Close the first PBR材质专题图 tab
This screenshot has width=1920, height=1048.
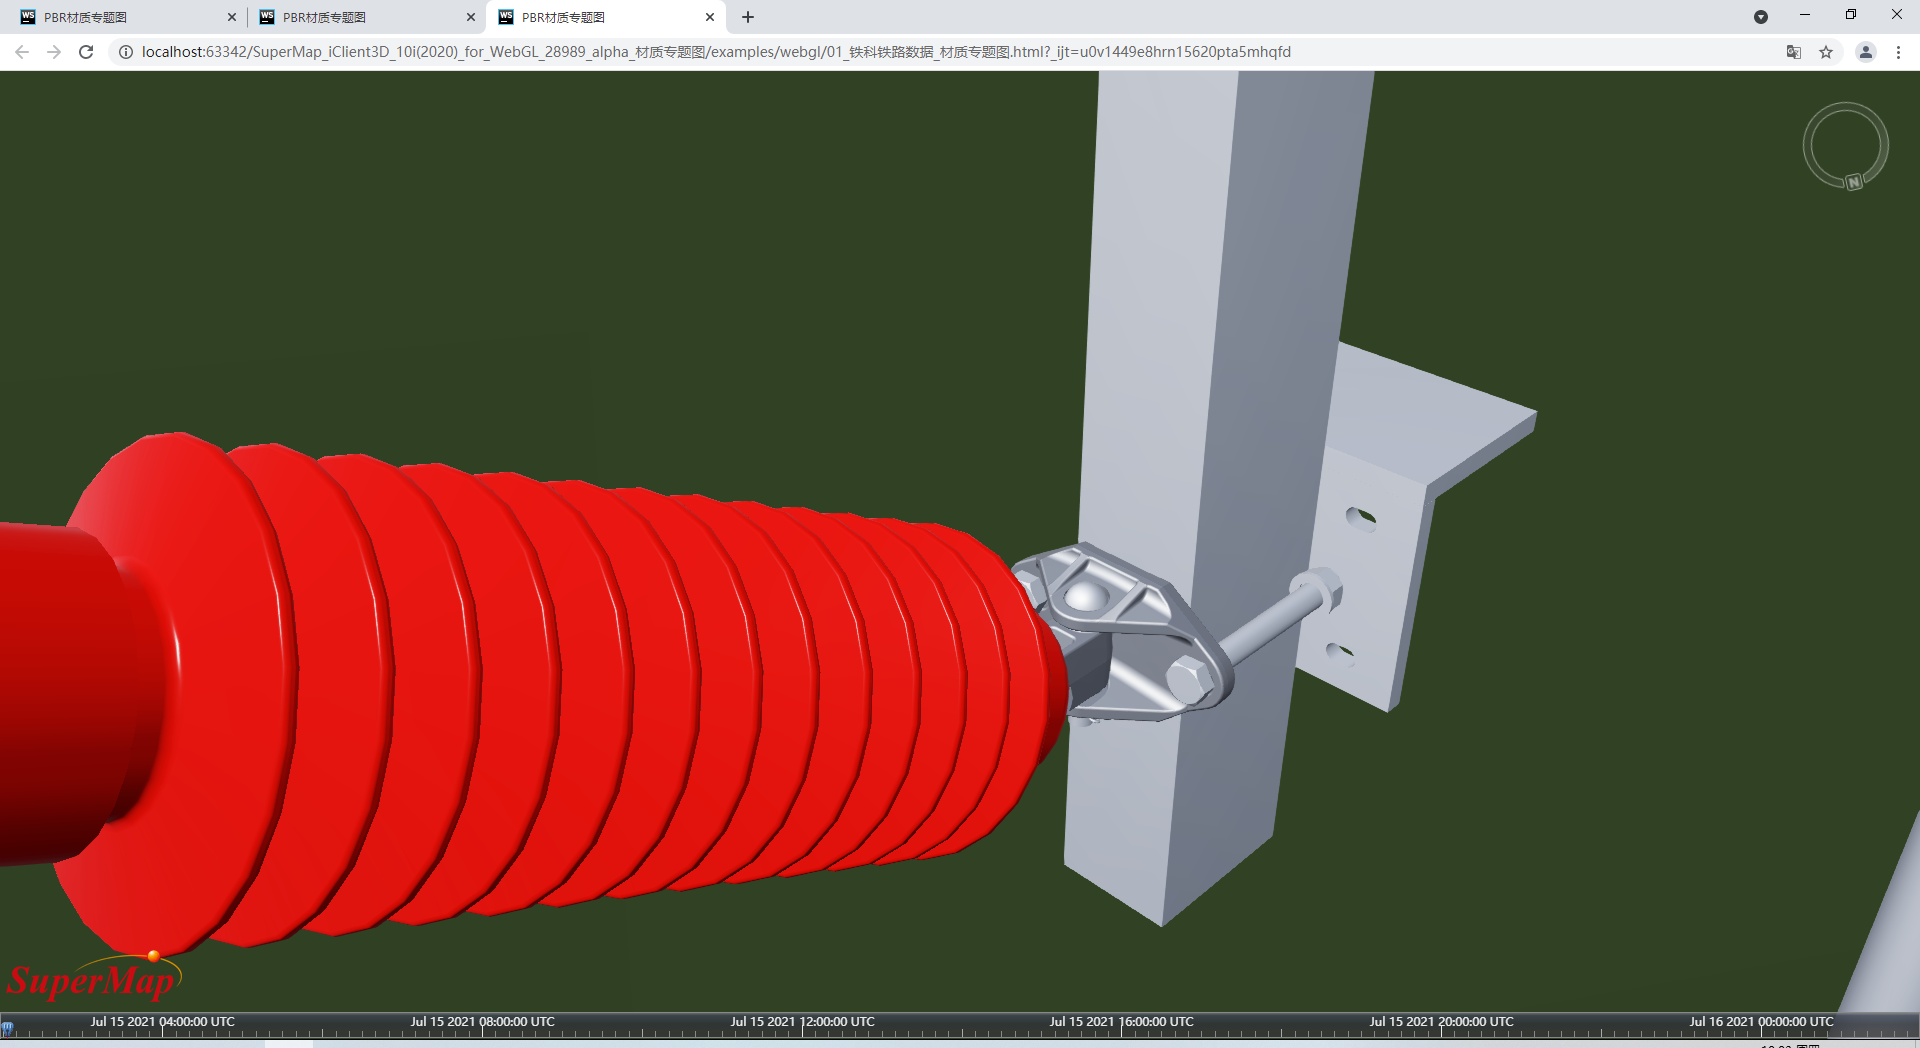[232, 17]
